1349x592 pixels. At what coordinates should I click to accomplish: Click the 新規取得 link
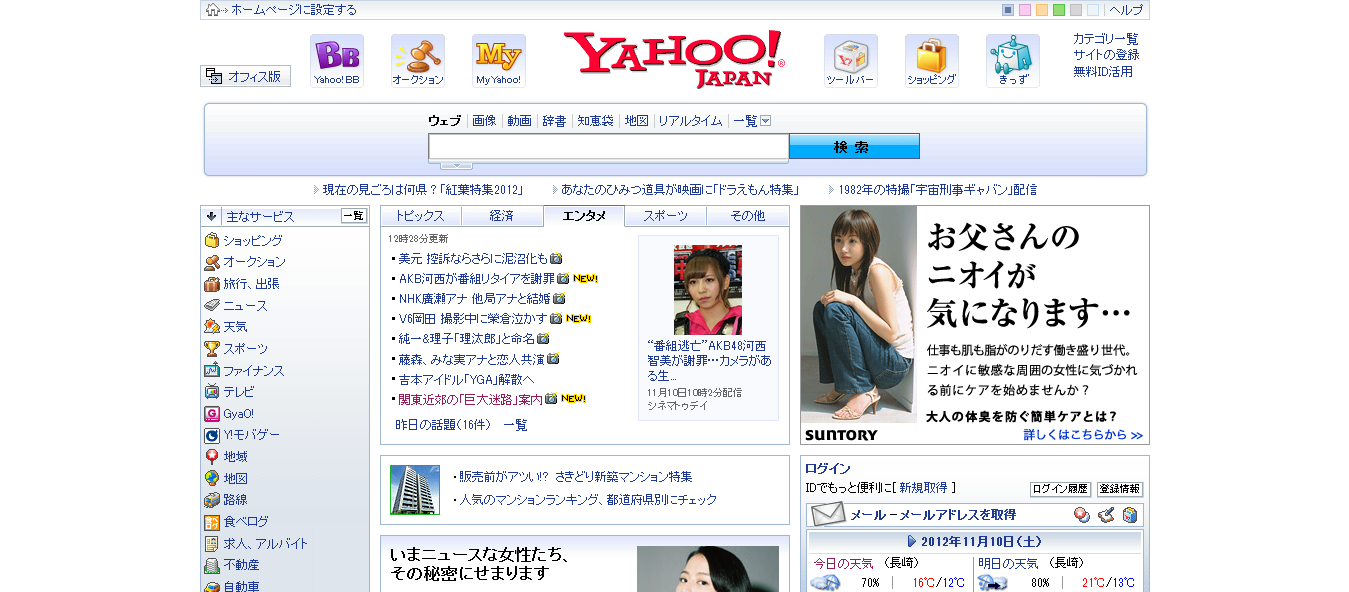click(x=923, y=488)
